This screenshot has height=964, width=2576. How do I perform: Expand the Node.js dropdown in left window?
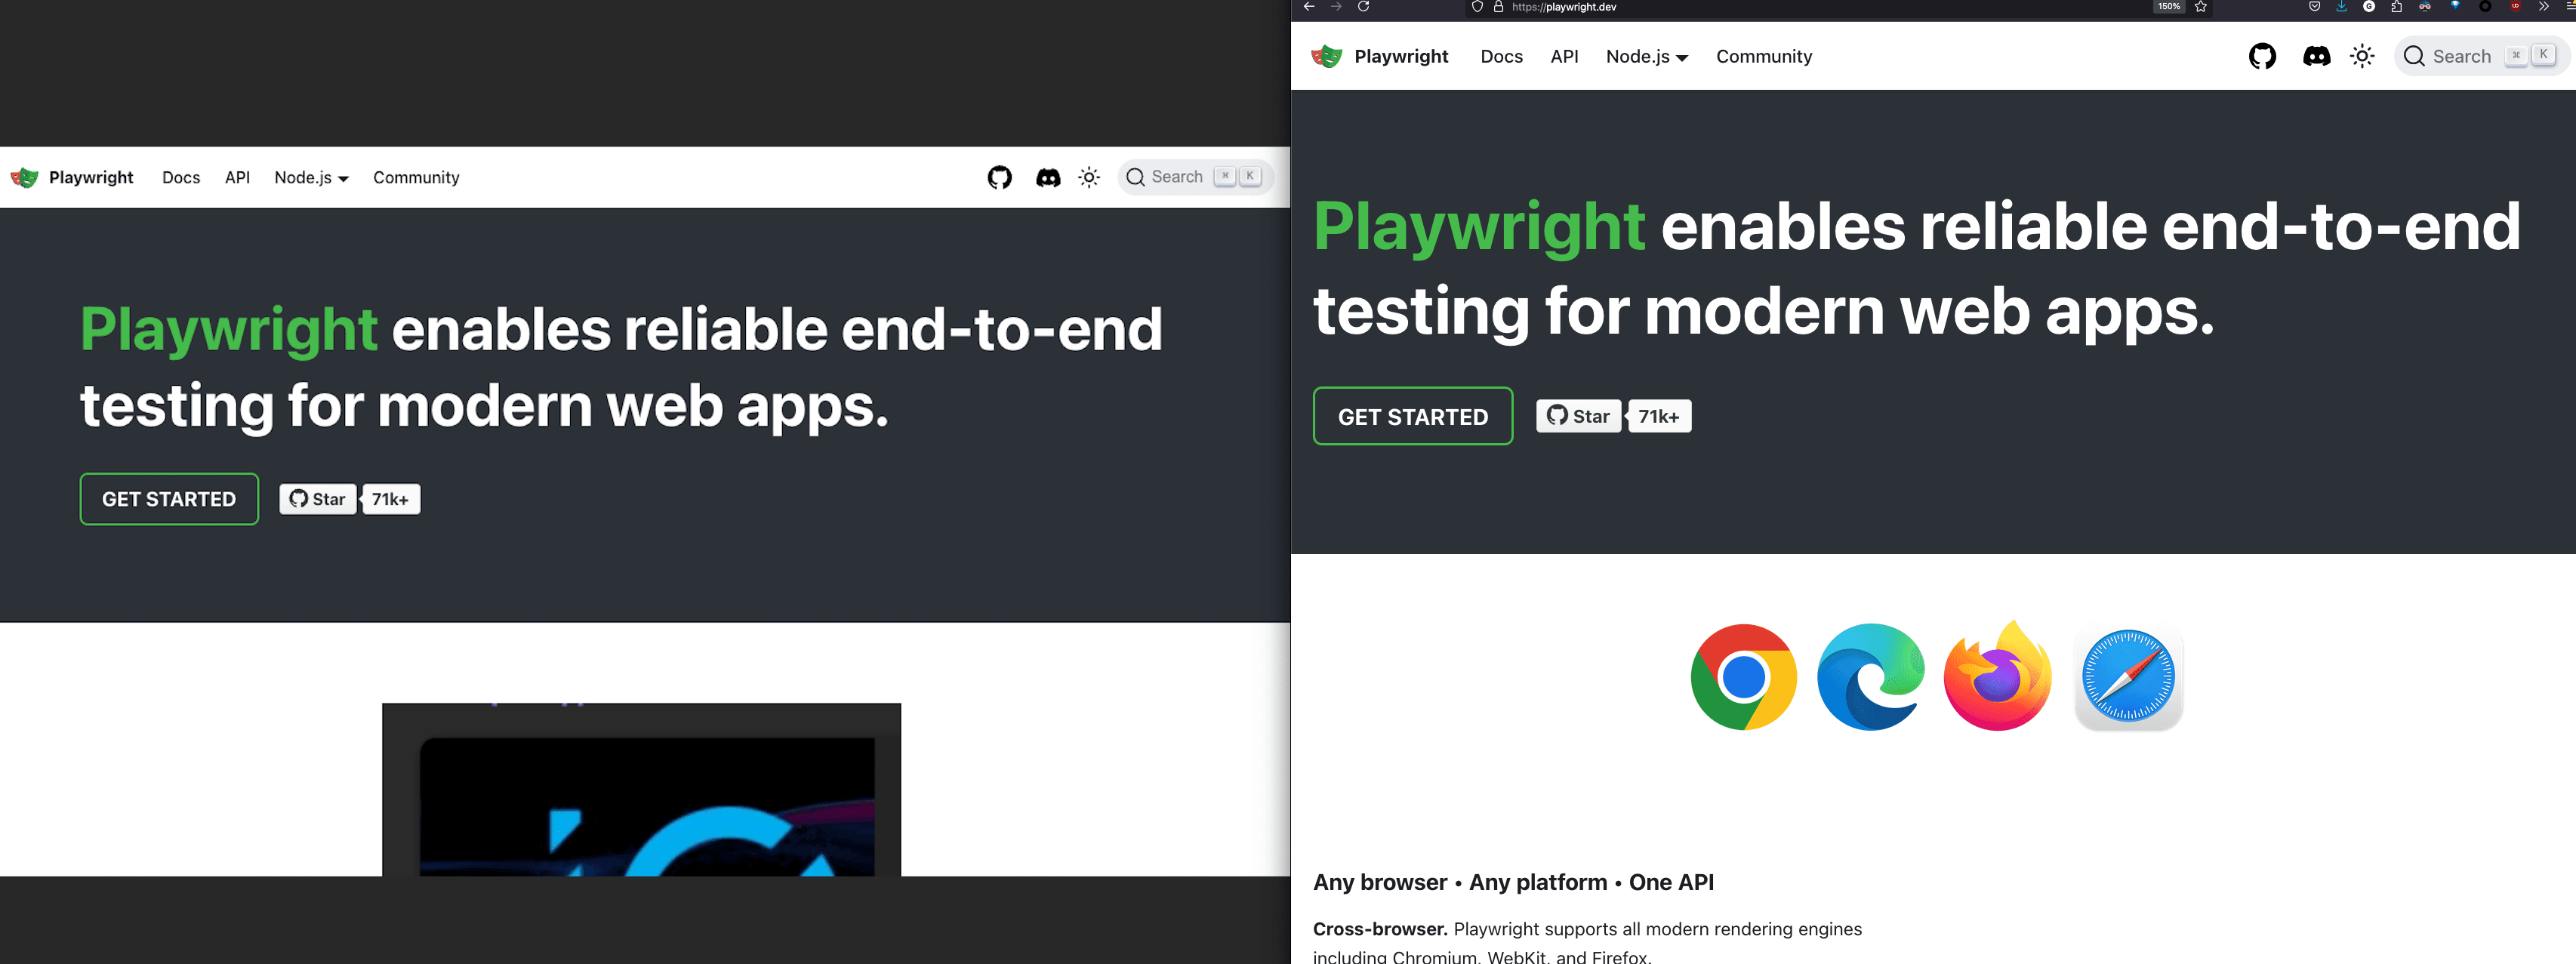pos(311,177)
